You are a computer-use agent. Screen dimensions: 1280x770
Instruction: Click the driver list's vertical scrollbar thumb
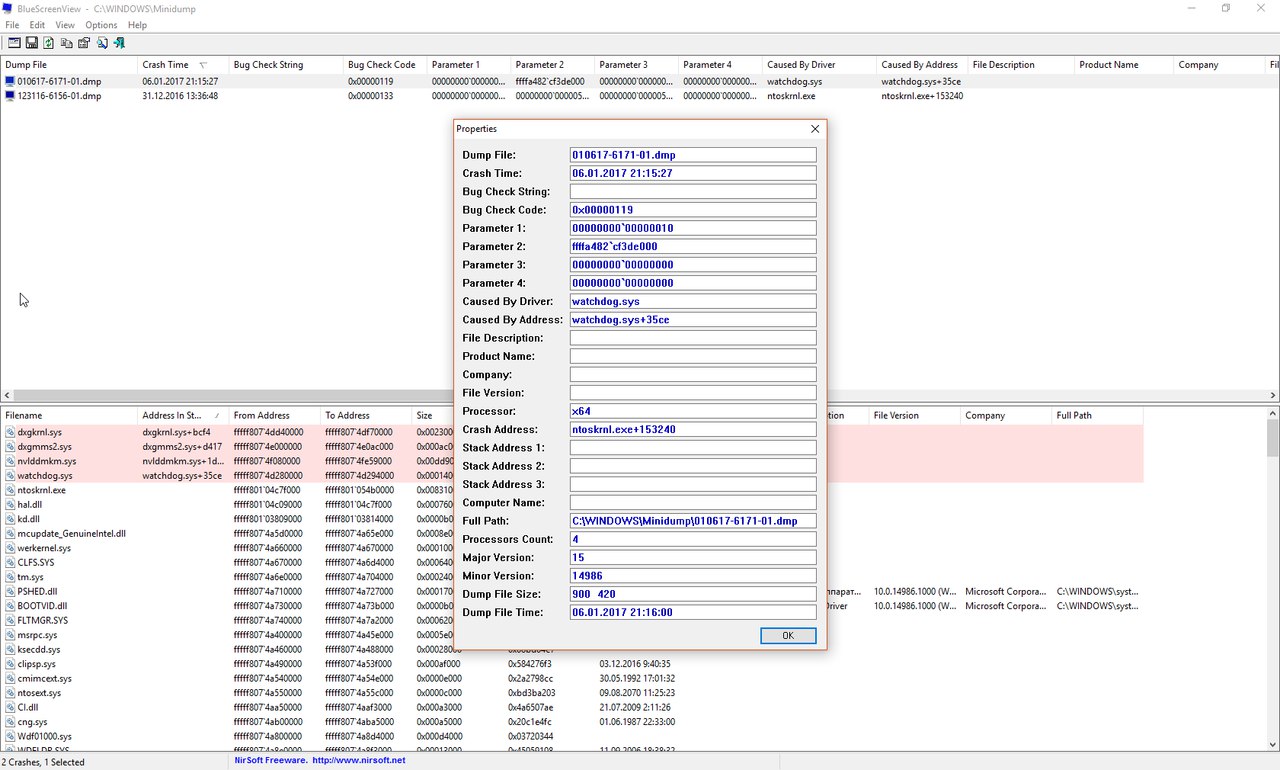[1272, 438]
